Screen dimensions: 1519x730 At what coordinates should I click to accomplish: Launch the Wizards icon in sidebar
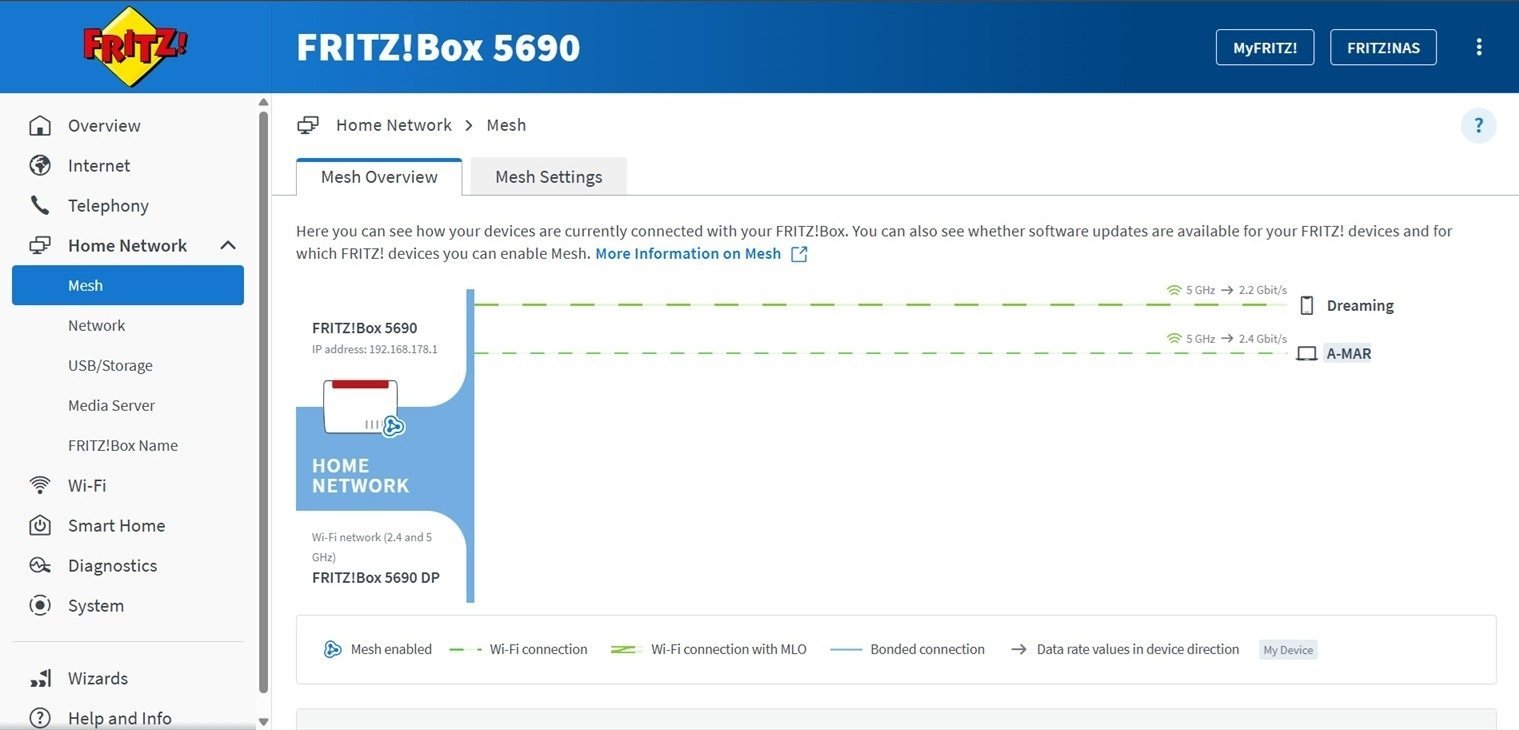[40, 679]
